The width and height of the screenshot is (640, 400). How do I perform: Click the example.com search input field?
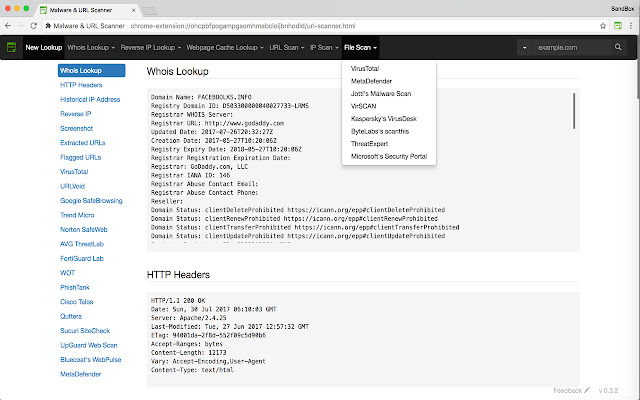[571, 48]
